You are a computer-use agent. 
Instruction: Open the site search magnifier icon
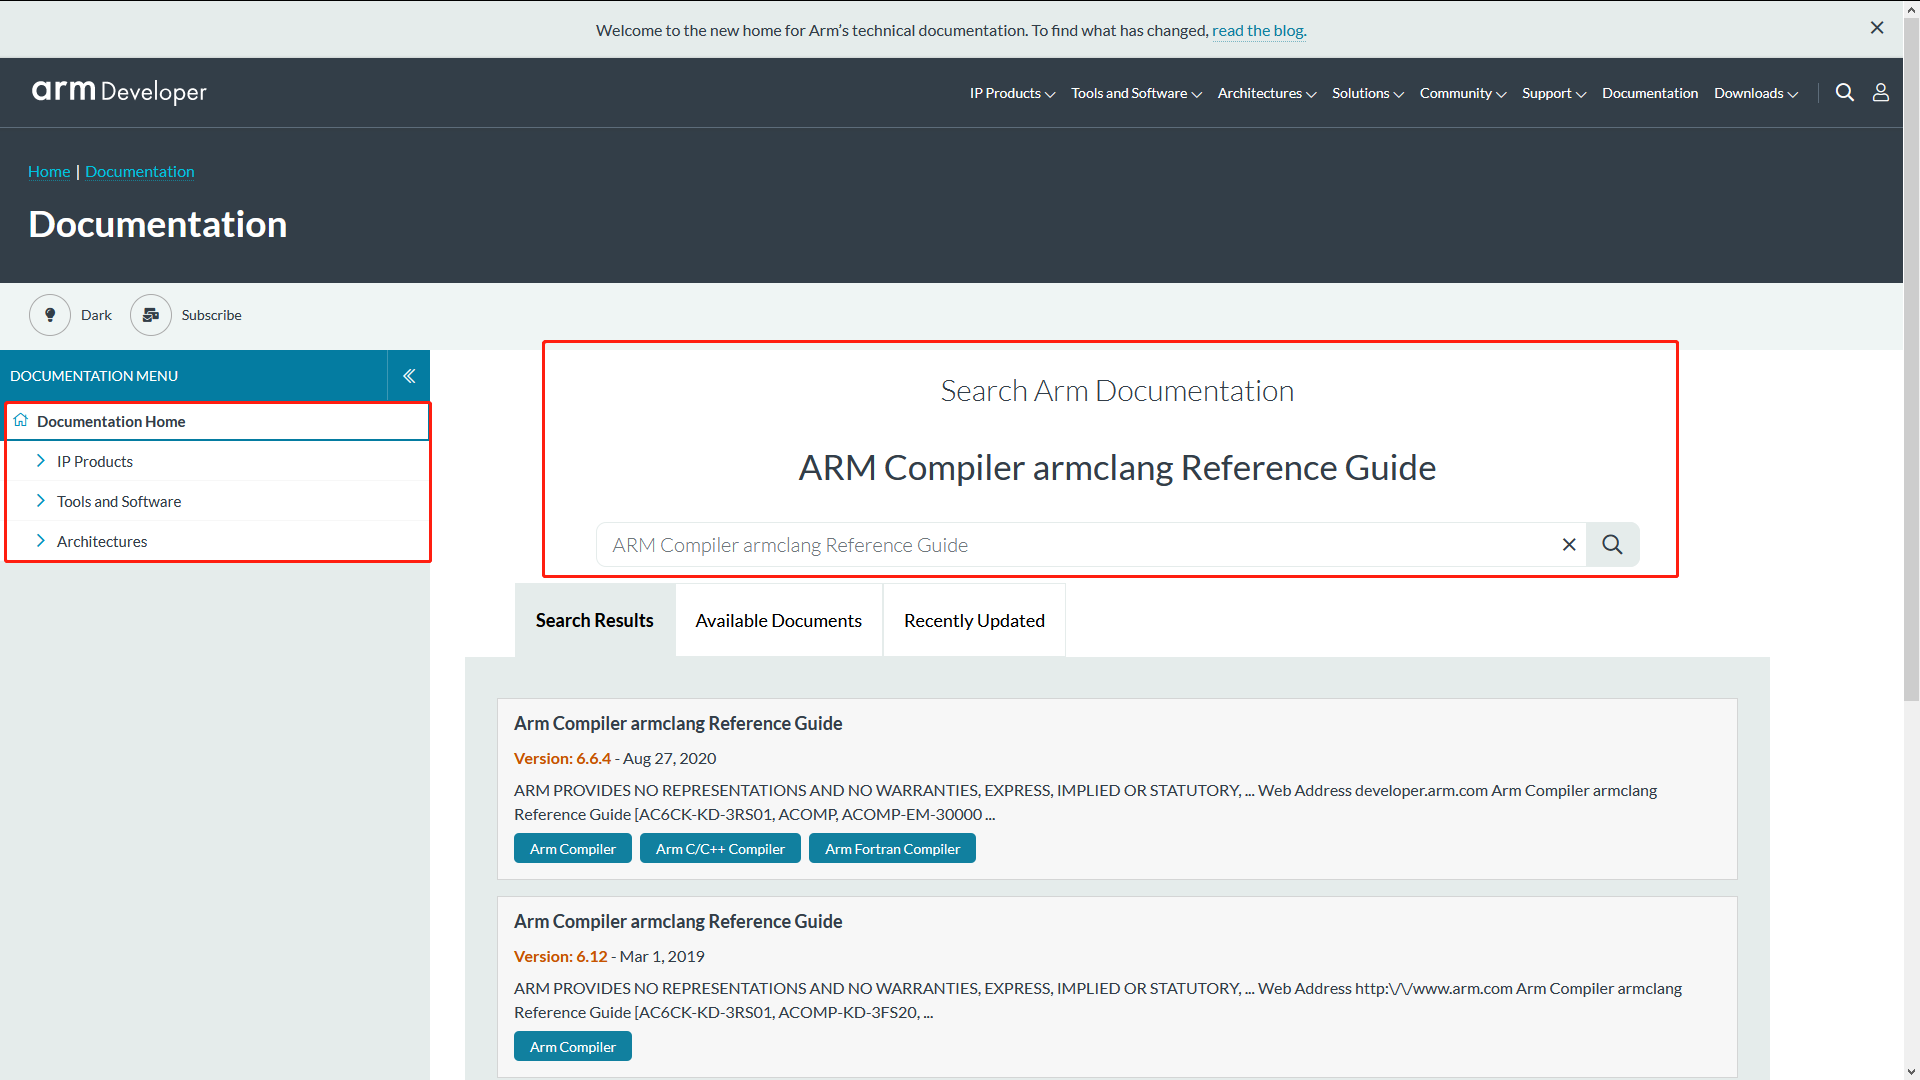[x=1845, y=92]
